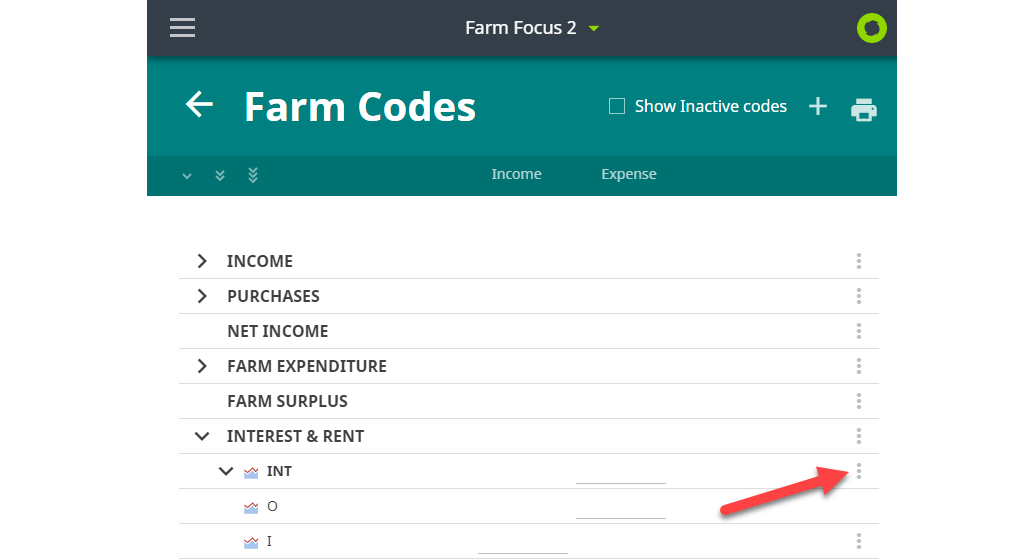
Task: Select the Expense column header
Action: pos(628,174)
